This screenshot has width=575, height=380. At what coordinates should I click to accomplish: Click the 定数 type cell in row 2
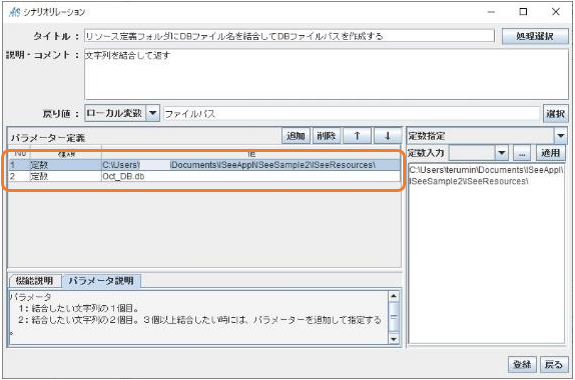coord(66,176)
